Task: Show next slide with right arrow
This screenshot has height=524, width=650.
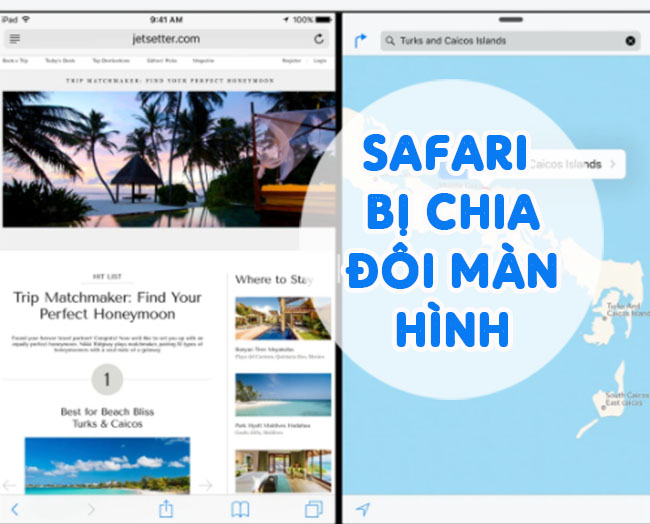Action: click(206, 485)
